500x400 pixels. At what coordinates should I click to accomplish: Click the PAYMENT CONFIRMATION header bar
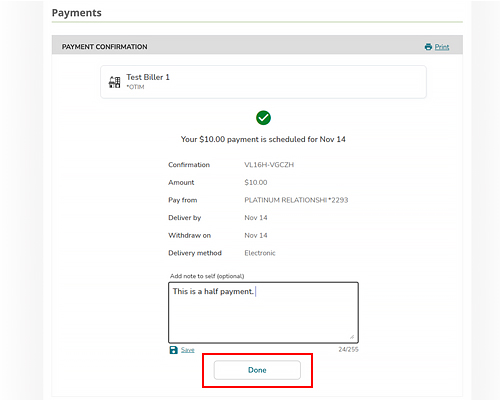point(257,45)
